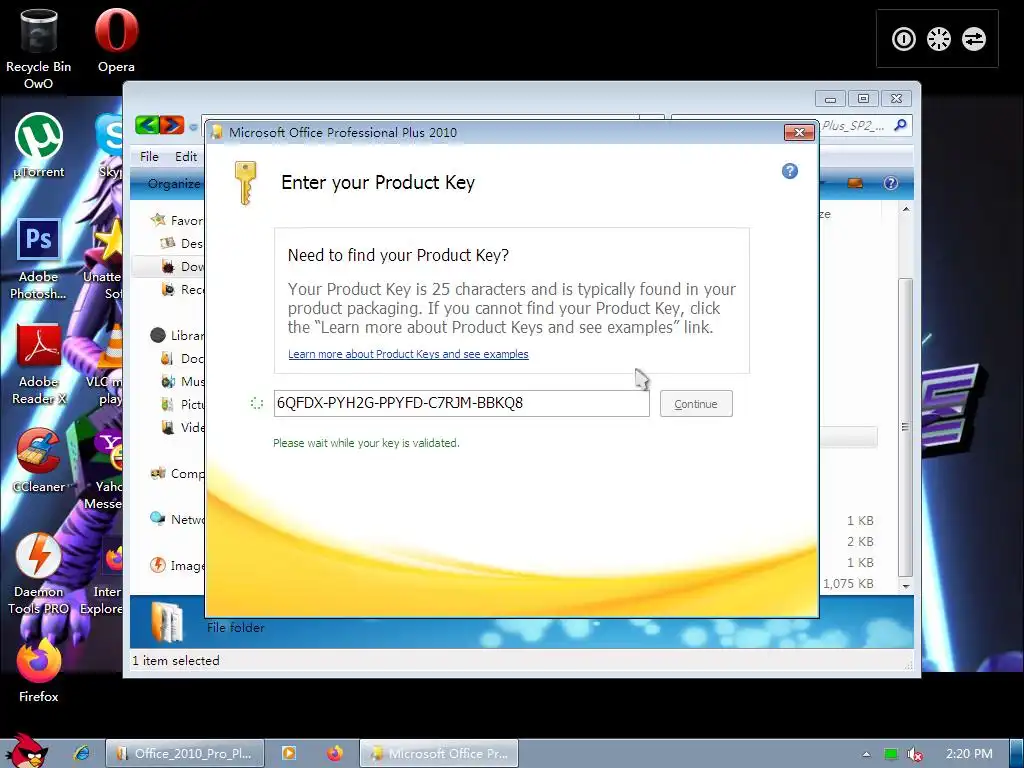Click the swap arrows icon in the top-right widget
Screen dimensions: 1024x768
pyautogui.click(x=973, y=39)
